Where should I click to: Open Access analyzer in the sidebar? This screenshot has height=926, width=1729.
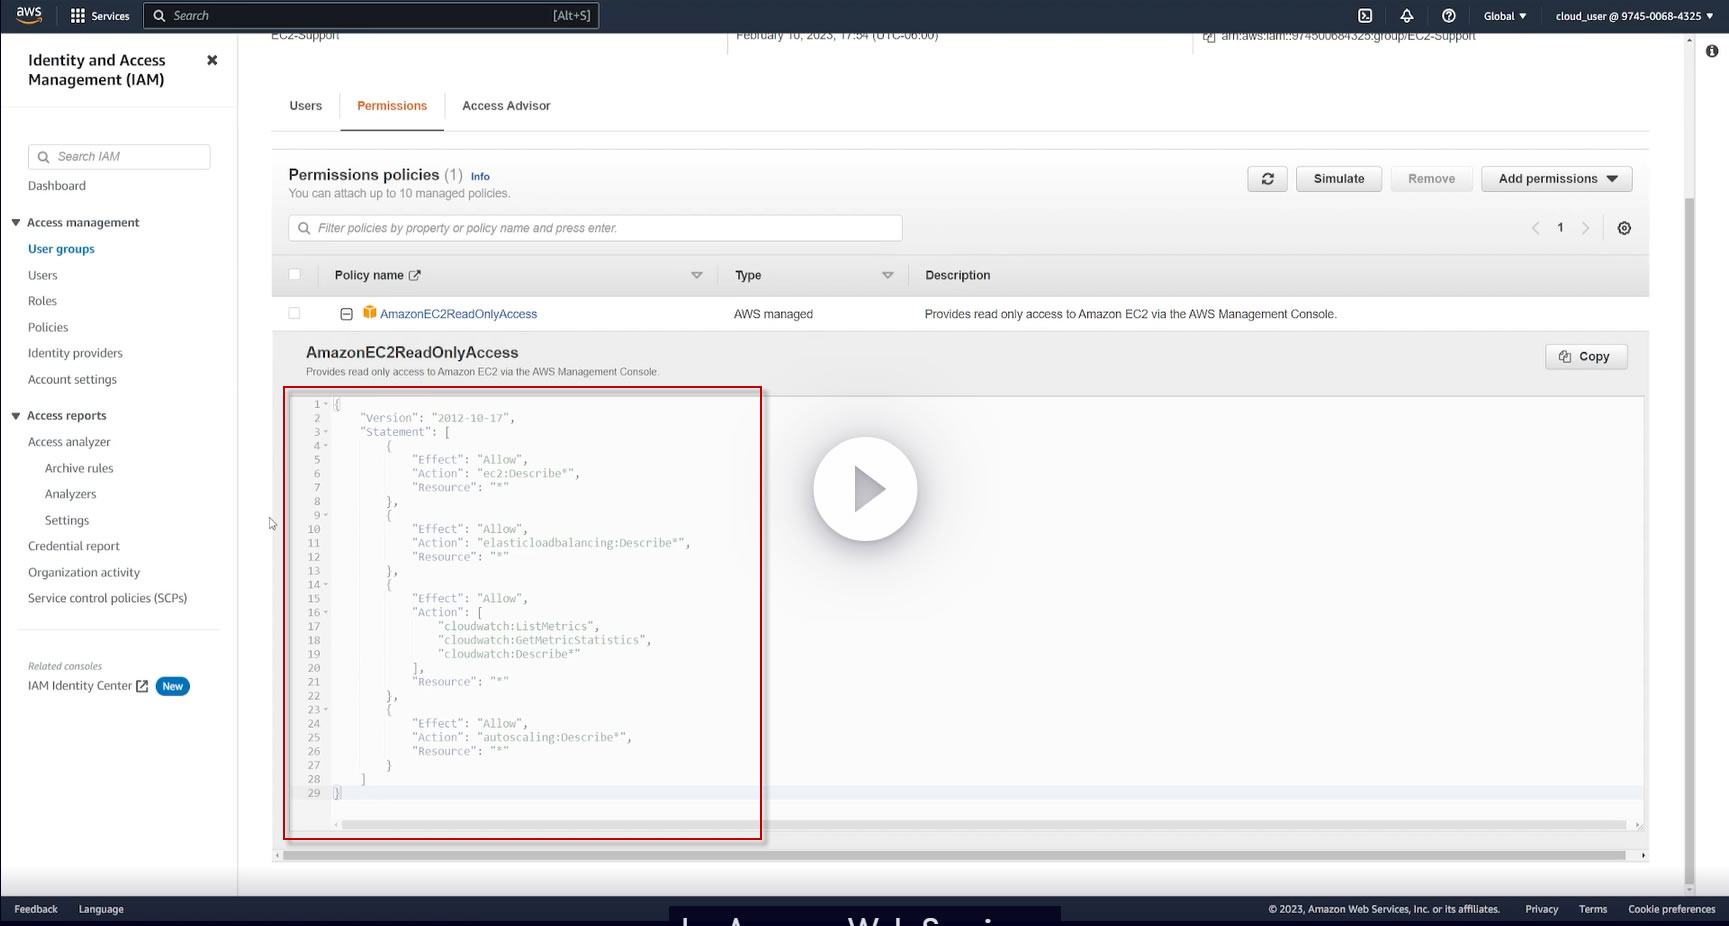(x=69, y=442)
